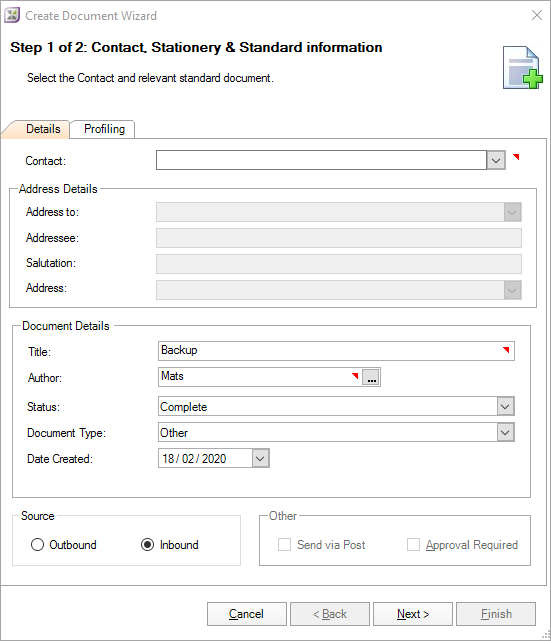Switch to the Profiling tab
Image resolution: width=551 pixels, height=641 pixels.
[104, 129]
